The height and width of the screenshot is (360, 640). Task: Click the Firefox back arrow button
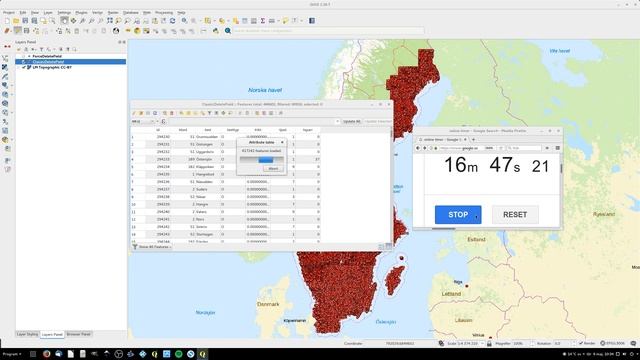(x=418, y=148)
